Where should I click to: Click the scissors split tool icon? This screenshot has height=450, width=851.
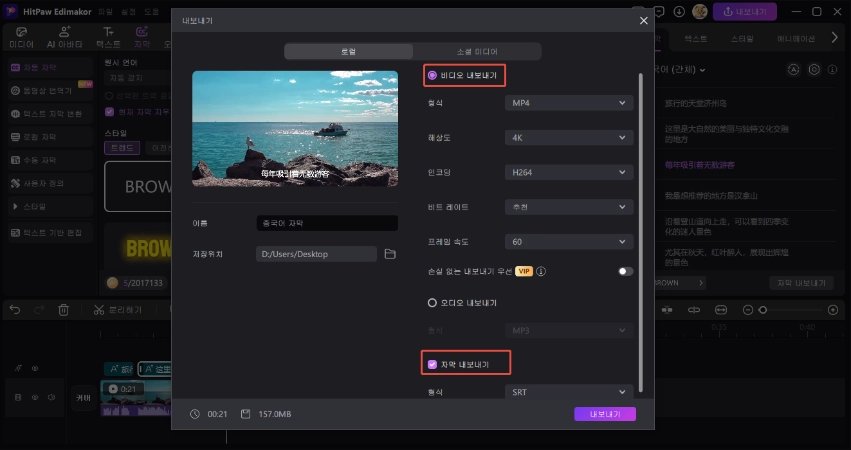[x=98, y=310]
